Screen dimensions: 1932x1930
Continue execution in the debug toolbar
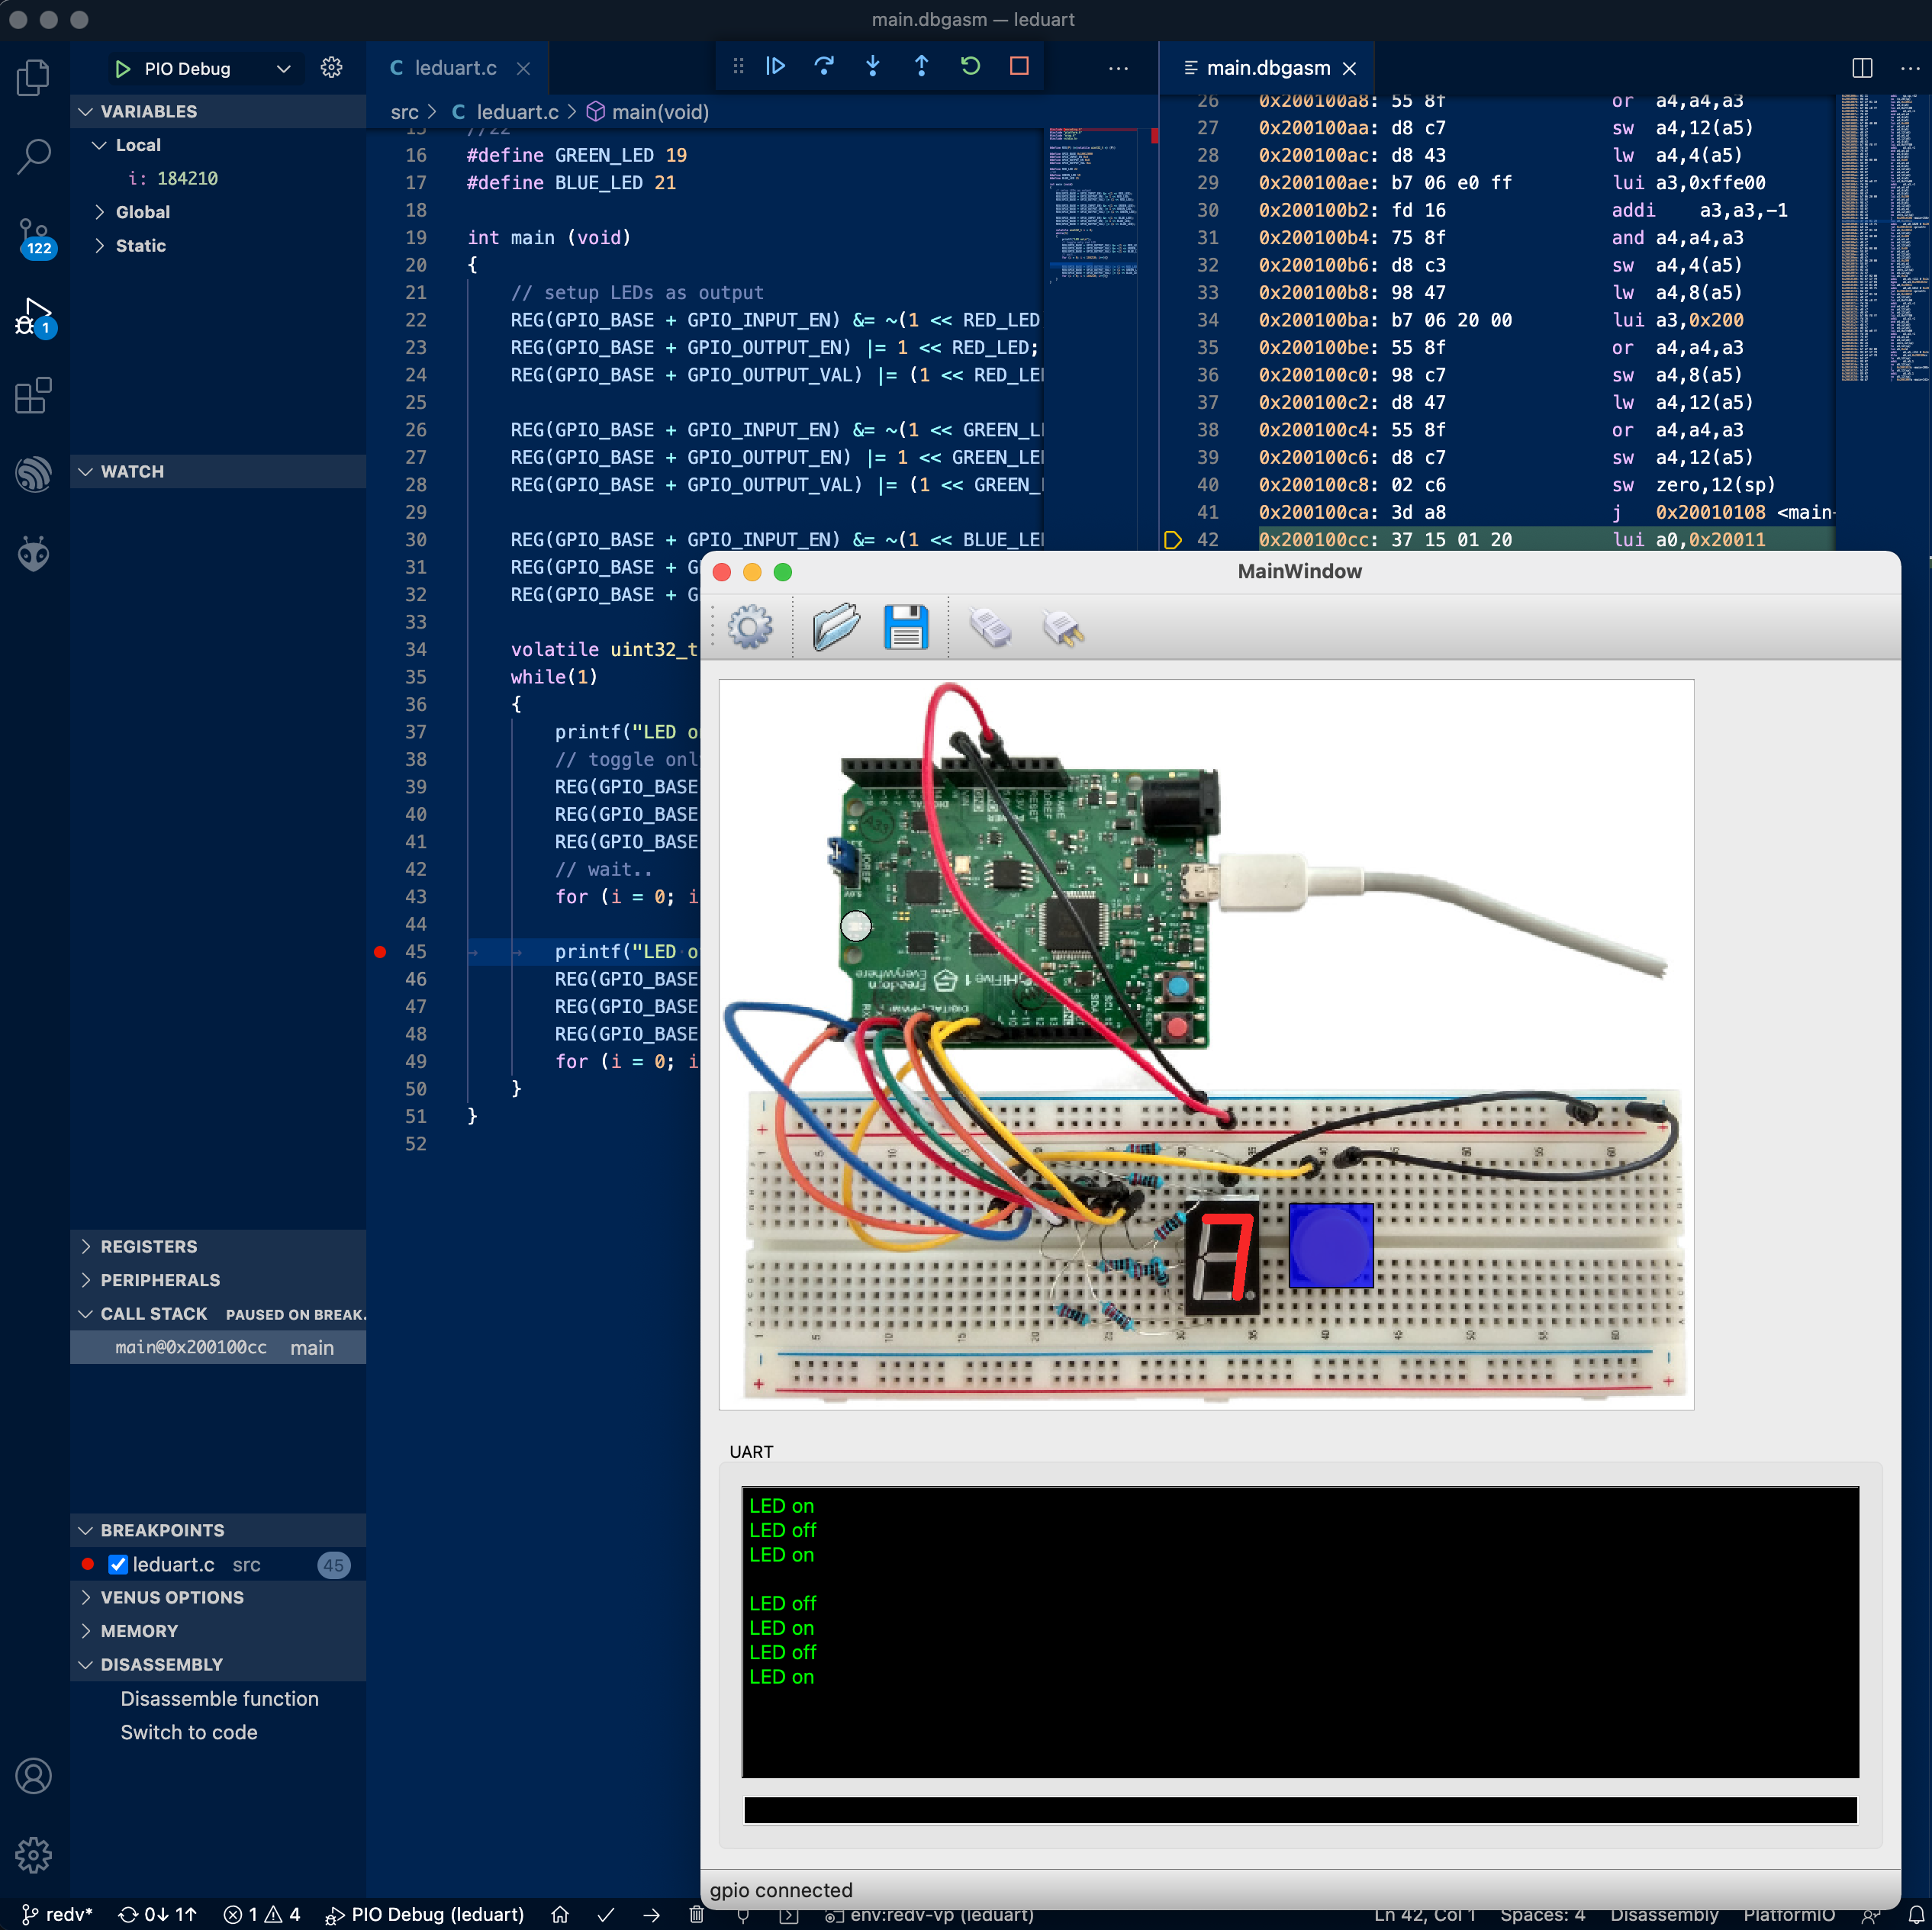(776, 66)
